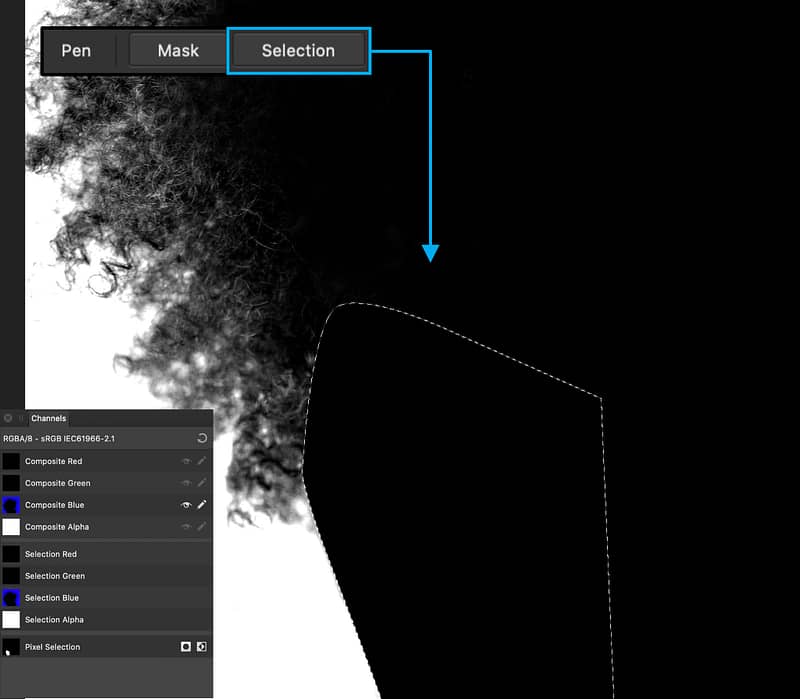Viewport: 800px width, 699px height.
Task: Click the 'RGBA/8 - sRGB IEC61966-2.1' text
Action: 59,438
